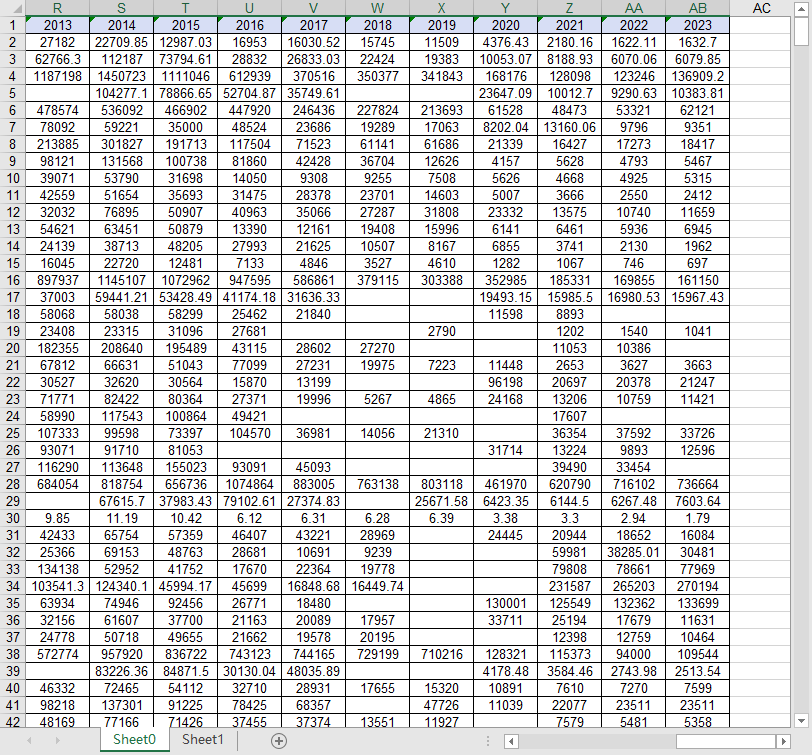Go to previous sheet tab arrow
The width and height of the screenshot is (812, 755).
click(x=30, y=741)
